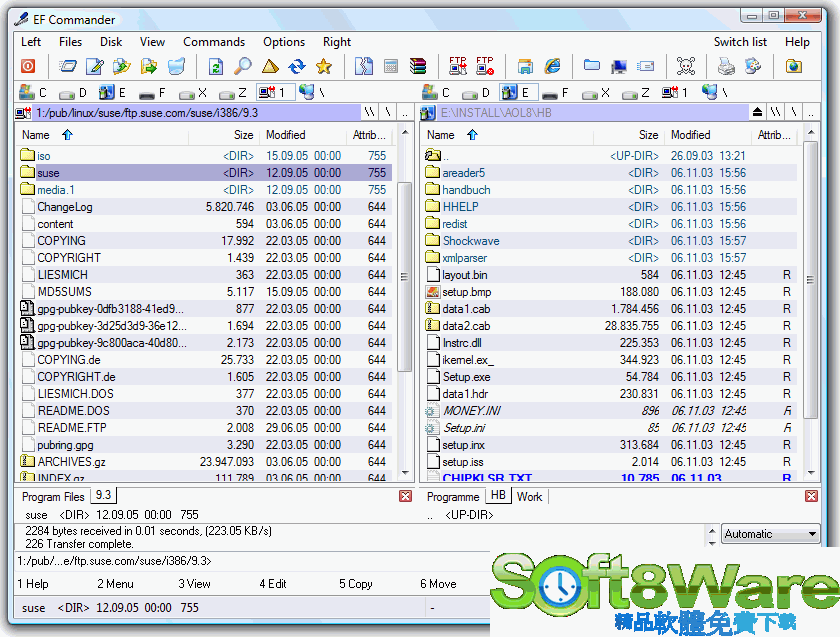Sort right panel by Attrib column
840x637 pixels.
point(774,135)
